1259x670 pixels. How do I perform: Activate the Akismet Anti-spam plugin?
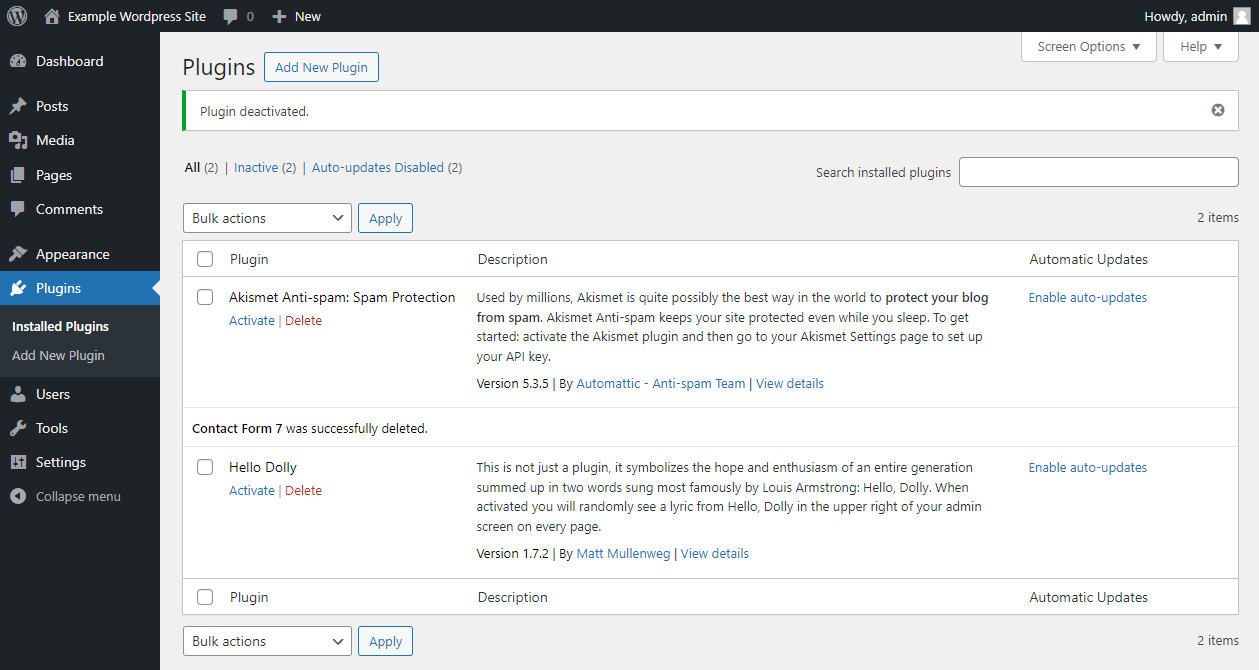click(x=251, y=320)
